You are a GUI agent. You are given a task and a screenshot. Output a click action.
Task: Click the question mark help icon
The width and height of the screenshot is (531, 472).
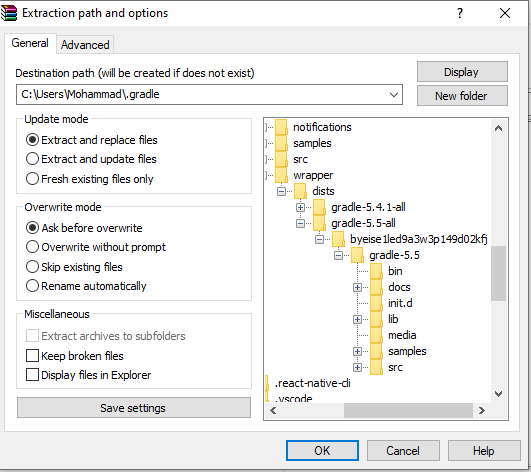coord(460,13)
